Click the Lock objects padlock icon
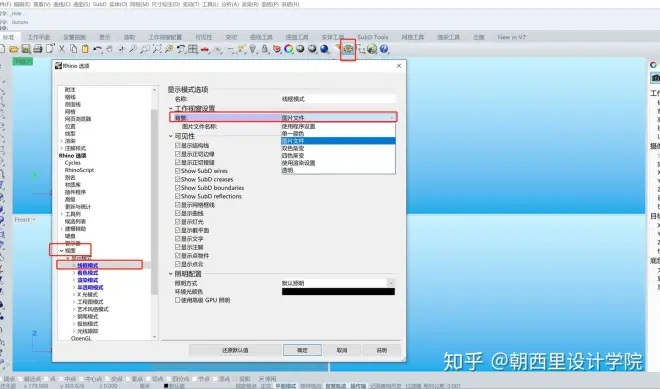This screenshot has width=660, height=389. click(x=265, y=49)
